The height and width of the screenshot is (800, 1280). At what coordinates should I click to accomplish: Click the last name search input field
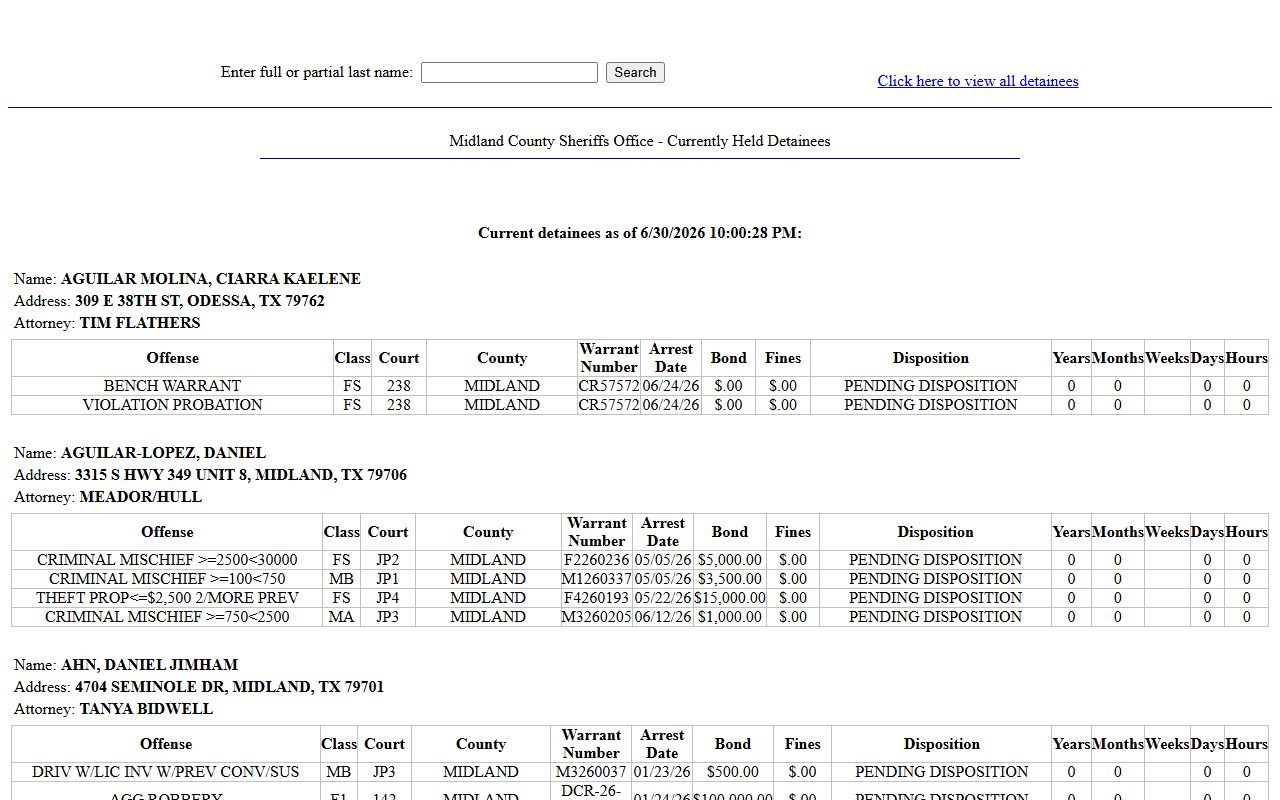pos(509,73)
